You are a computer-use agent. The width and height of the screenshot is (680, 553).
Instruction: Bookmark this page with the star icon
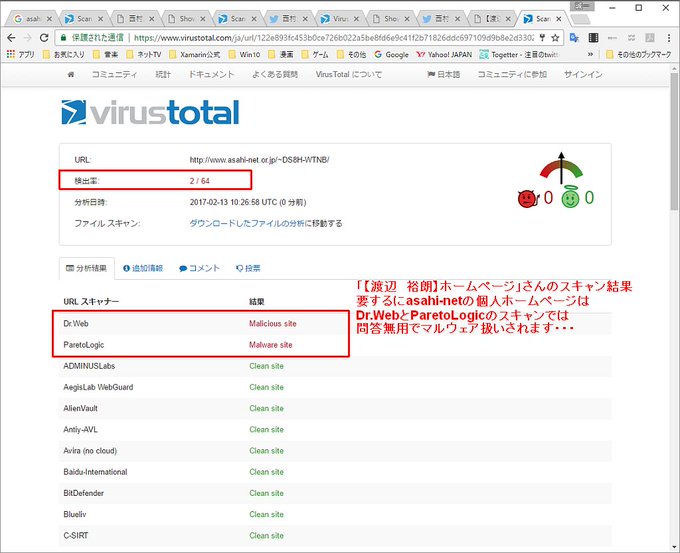click(x=555, y=38)
